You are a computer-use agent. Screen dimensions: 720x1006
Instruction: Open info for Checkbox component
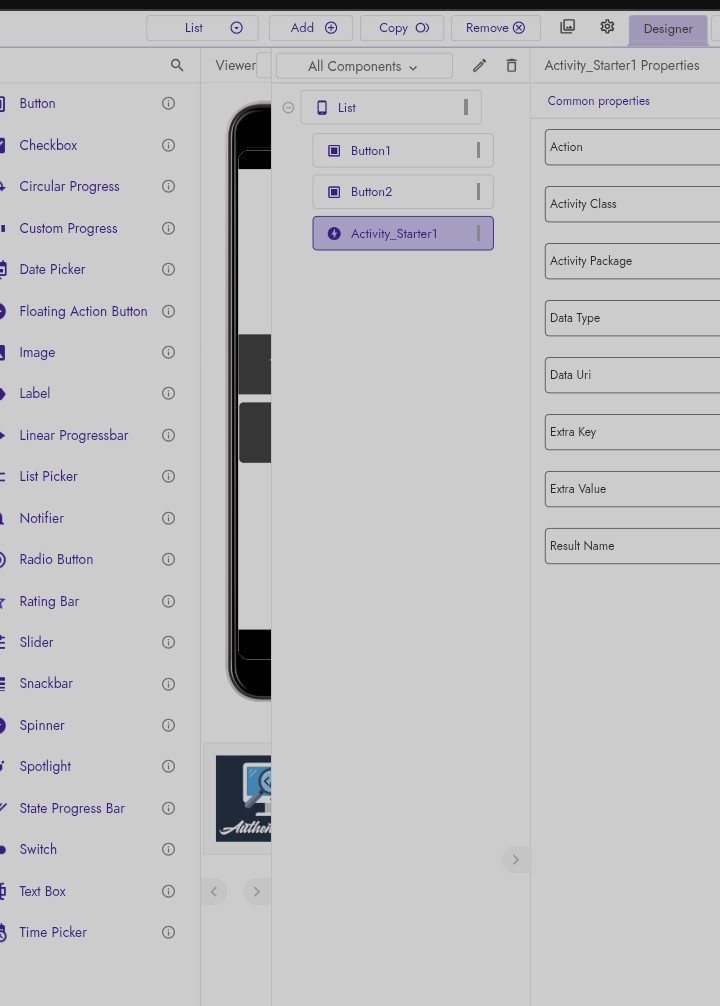[168, 145]
